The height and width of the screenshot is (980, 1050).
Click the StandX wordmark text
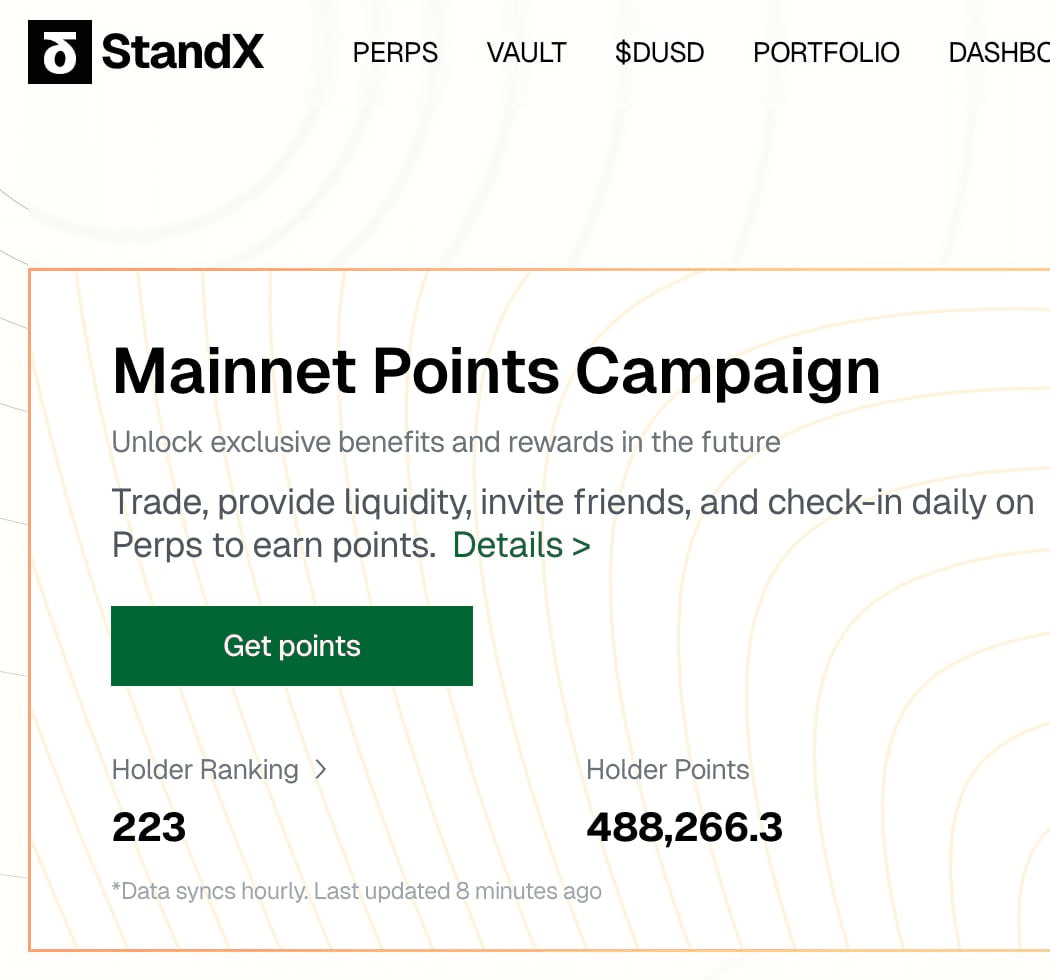pyautogui.click(x=183, y=52)
